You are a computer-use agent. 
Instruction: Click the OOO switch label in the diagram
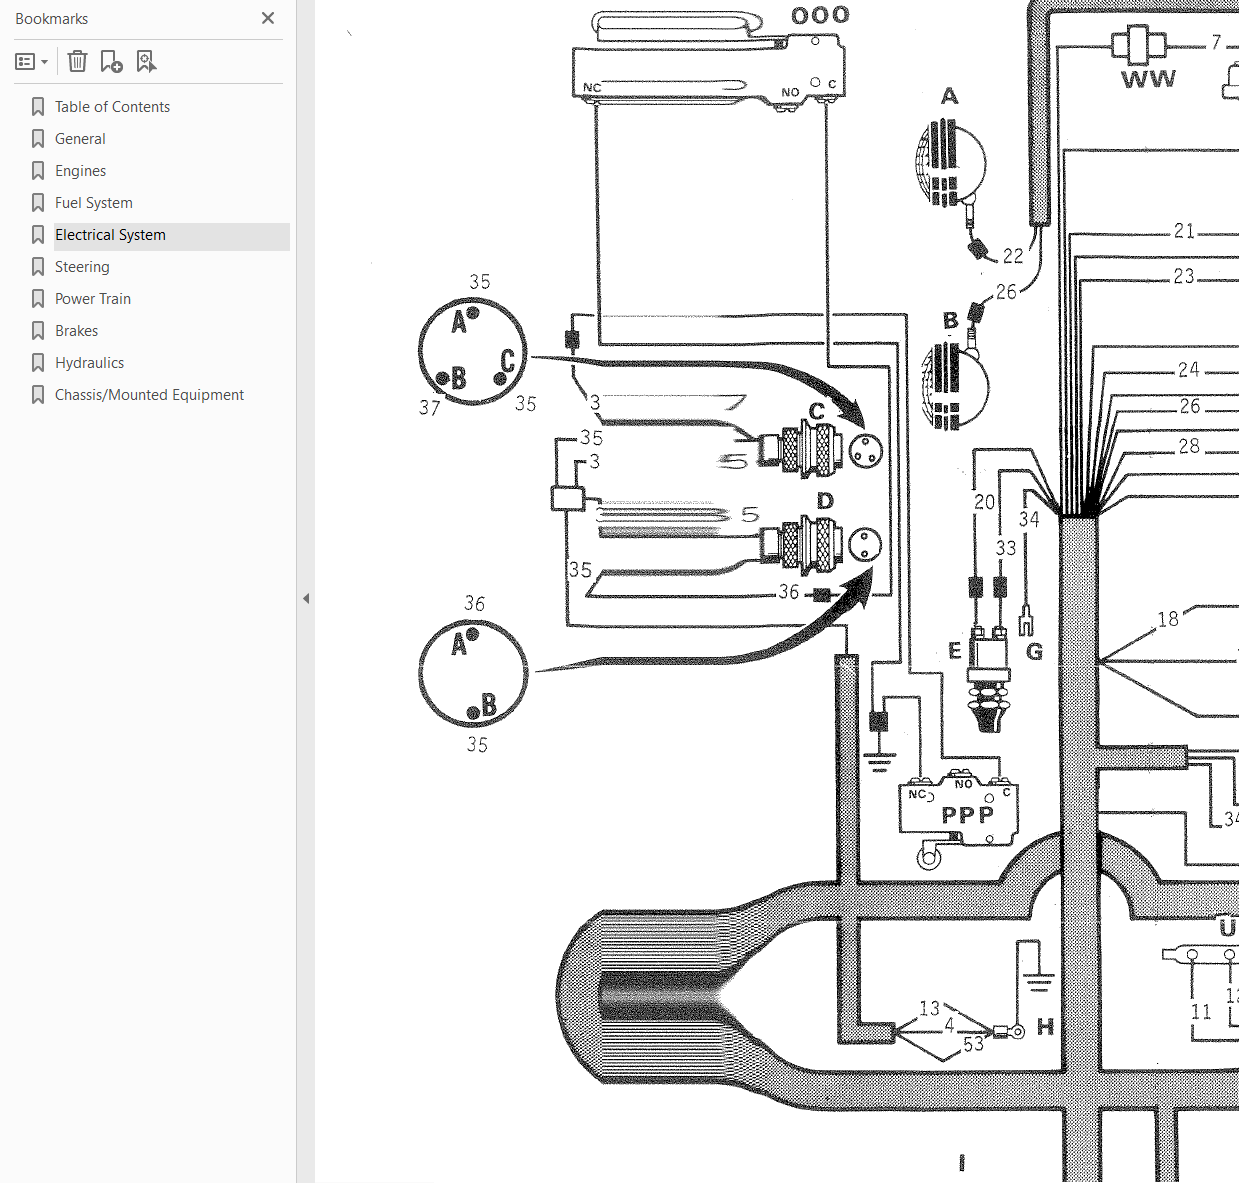pyautogui.click(x=820, y=15)
